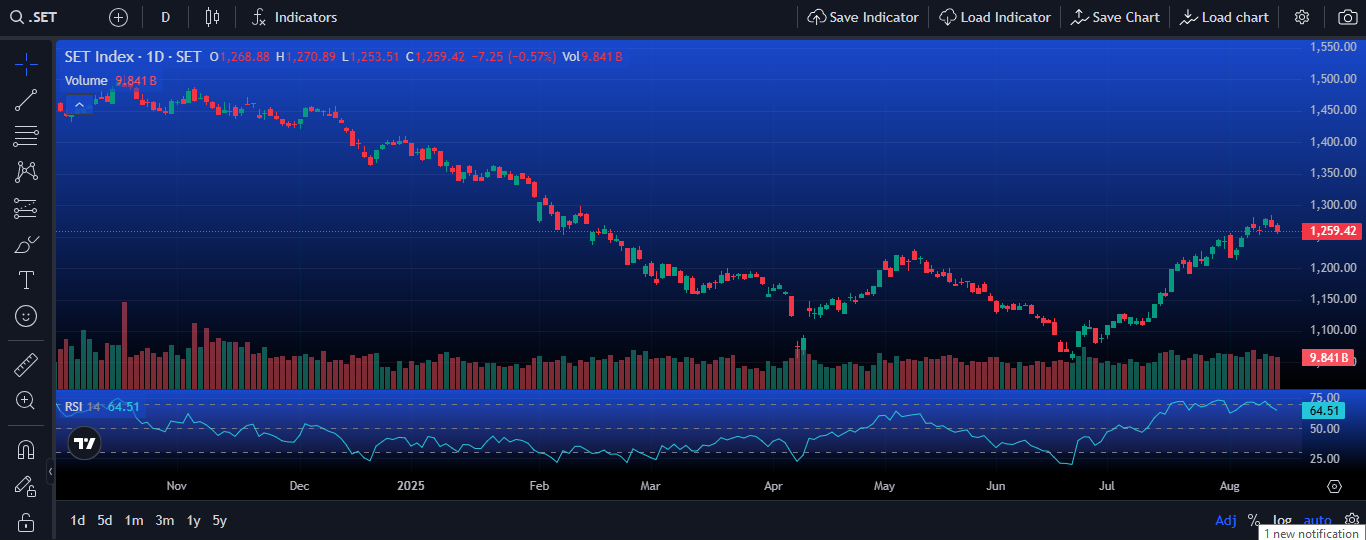Open the bottom-right chart settings gear
The width and height of the screenshot is (1366, 540).
1352,519
